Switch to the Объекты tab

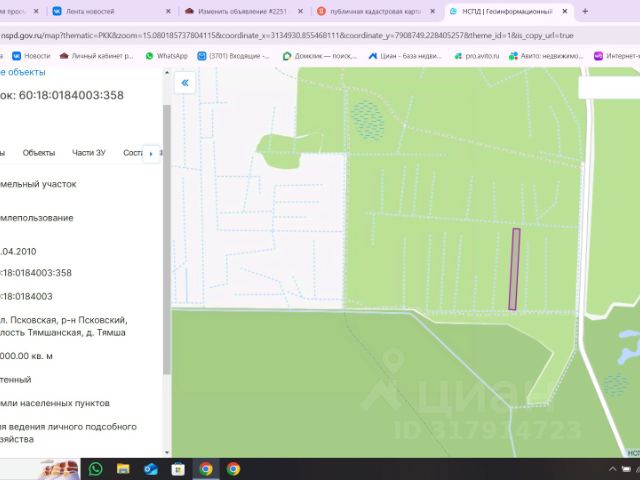coord(39,153)
